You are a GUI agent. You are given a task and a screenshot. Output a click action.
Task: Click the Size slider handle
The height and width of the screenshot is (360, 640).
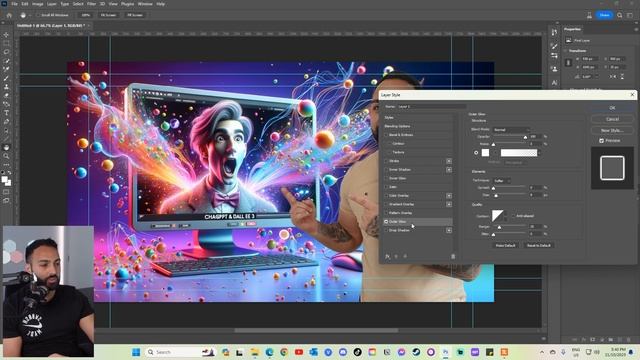pyautogui.click(x=496, y=196)
